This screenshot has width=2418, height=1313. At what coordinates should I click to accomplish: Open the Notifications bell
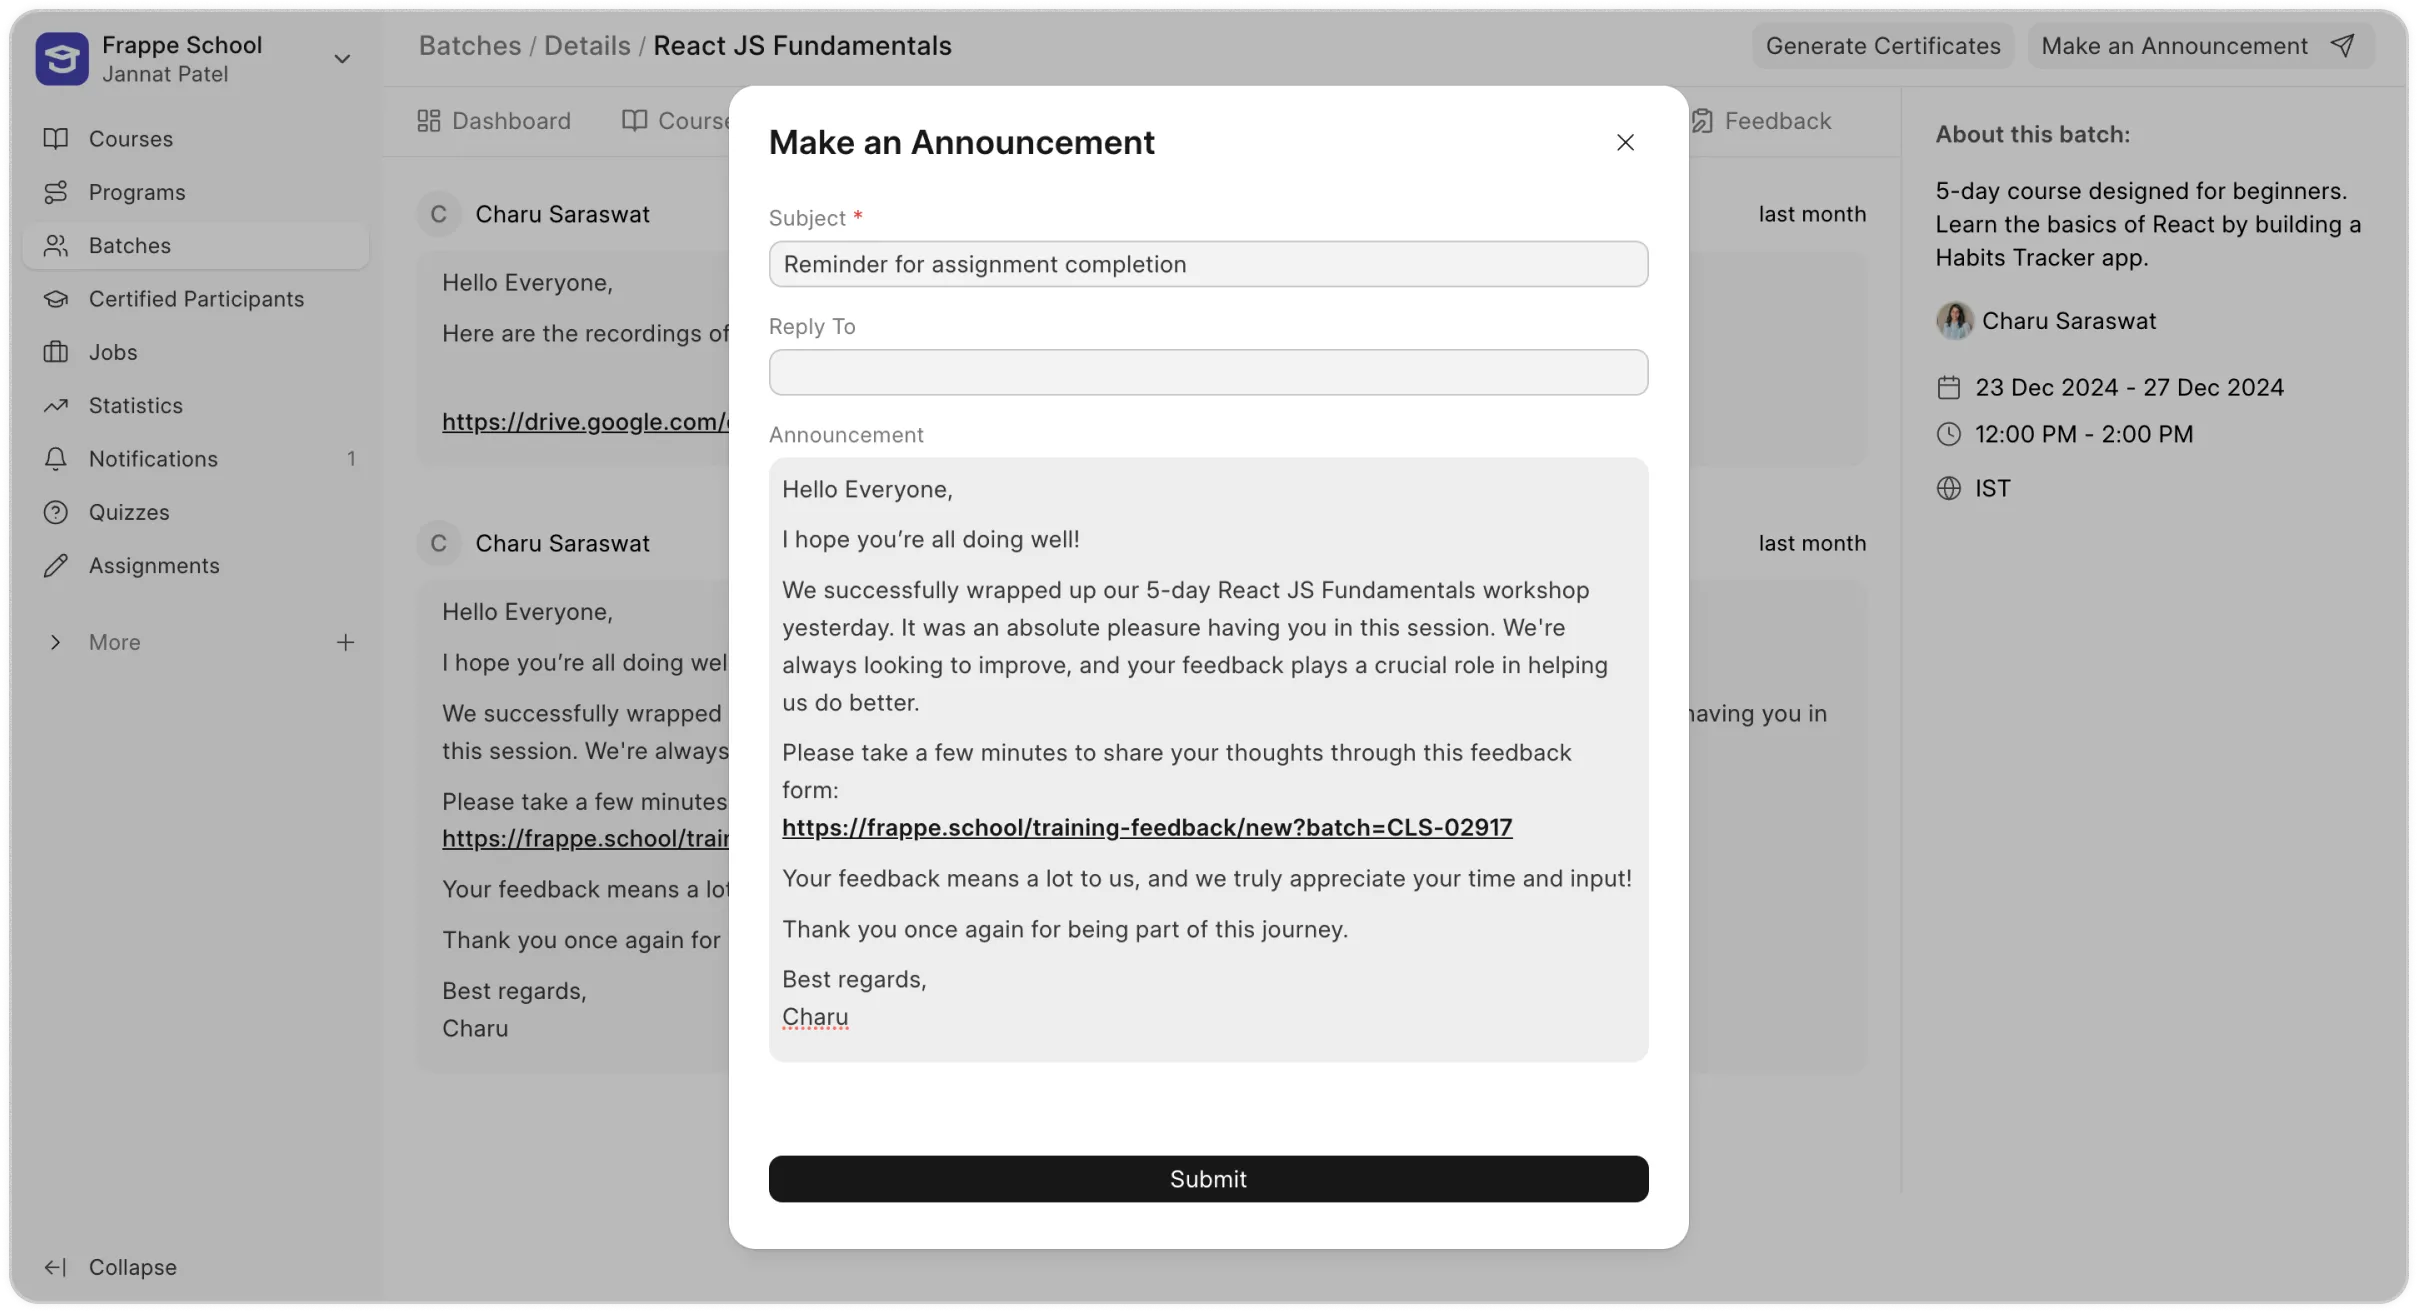[x=57, y=458]
